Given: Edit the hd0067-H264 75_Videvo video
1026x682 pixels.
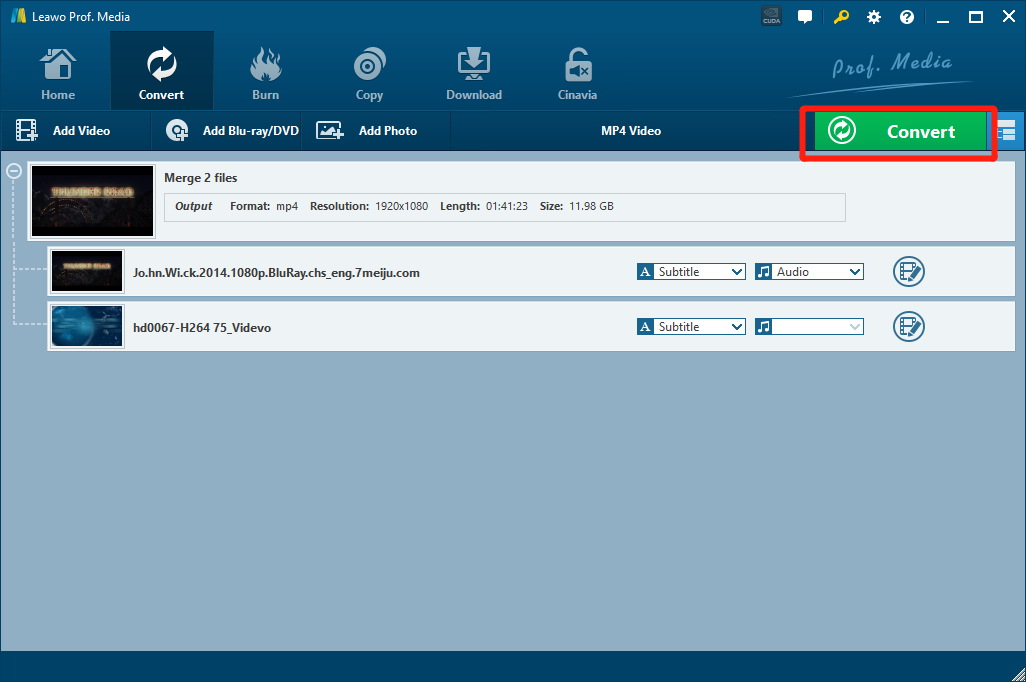Looking at the screenshot, I should pyautogui.click(x=909, y=327).
